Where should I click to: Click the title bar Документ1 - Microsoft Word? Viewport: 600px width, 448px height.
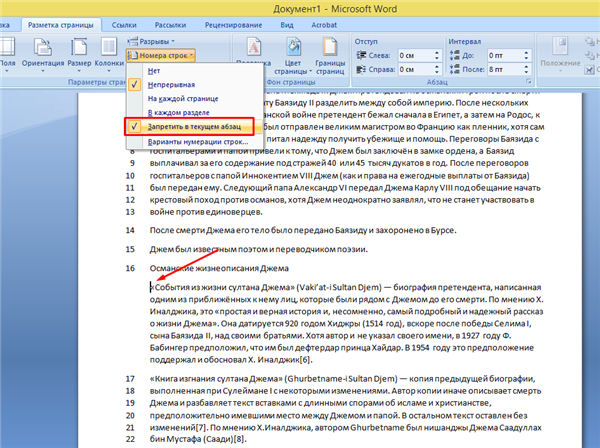335,9
